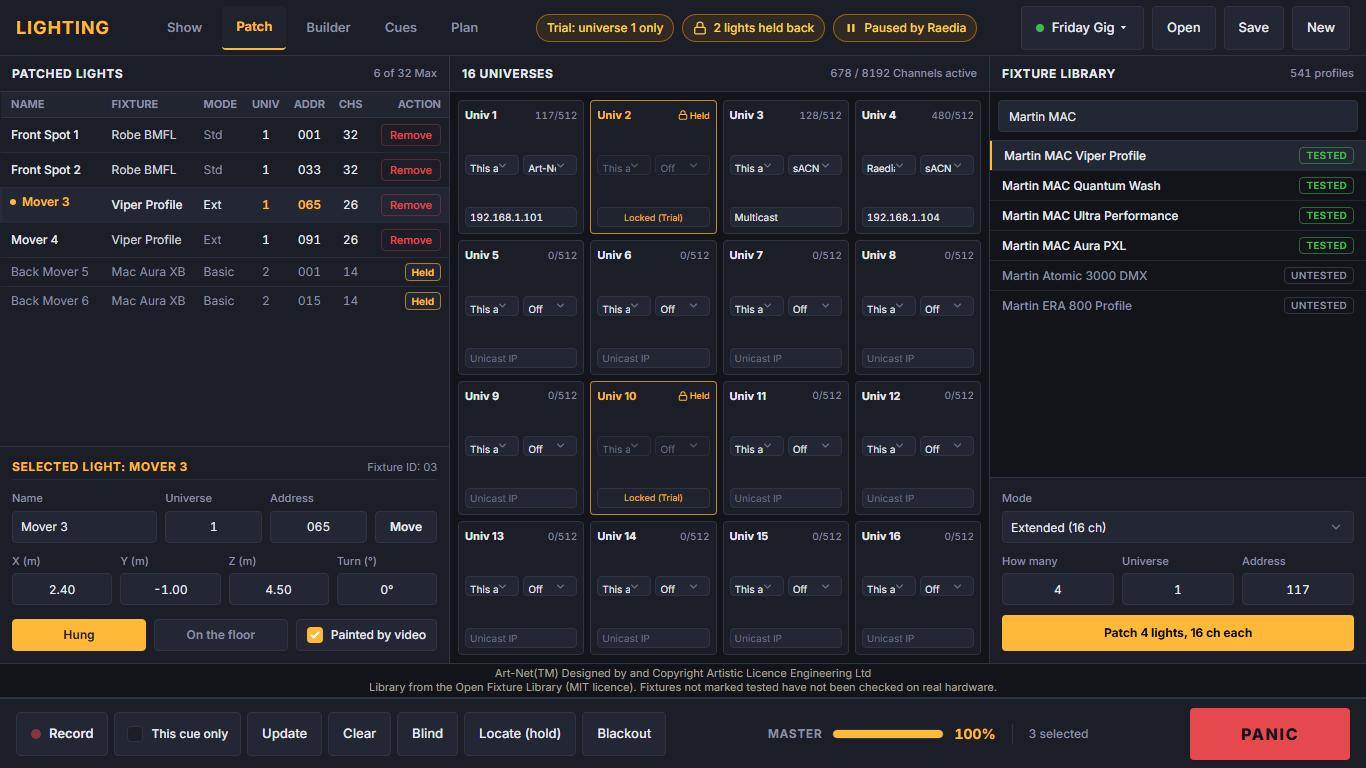Click the Update cue button
The width and height of the screenshot is (1366, 768).
click(x=285, y=734)
